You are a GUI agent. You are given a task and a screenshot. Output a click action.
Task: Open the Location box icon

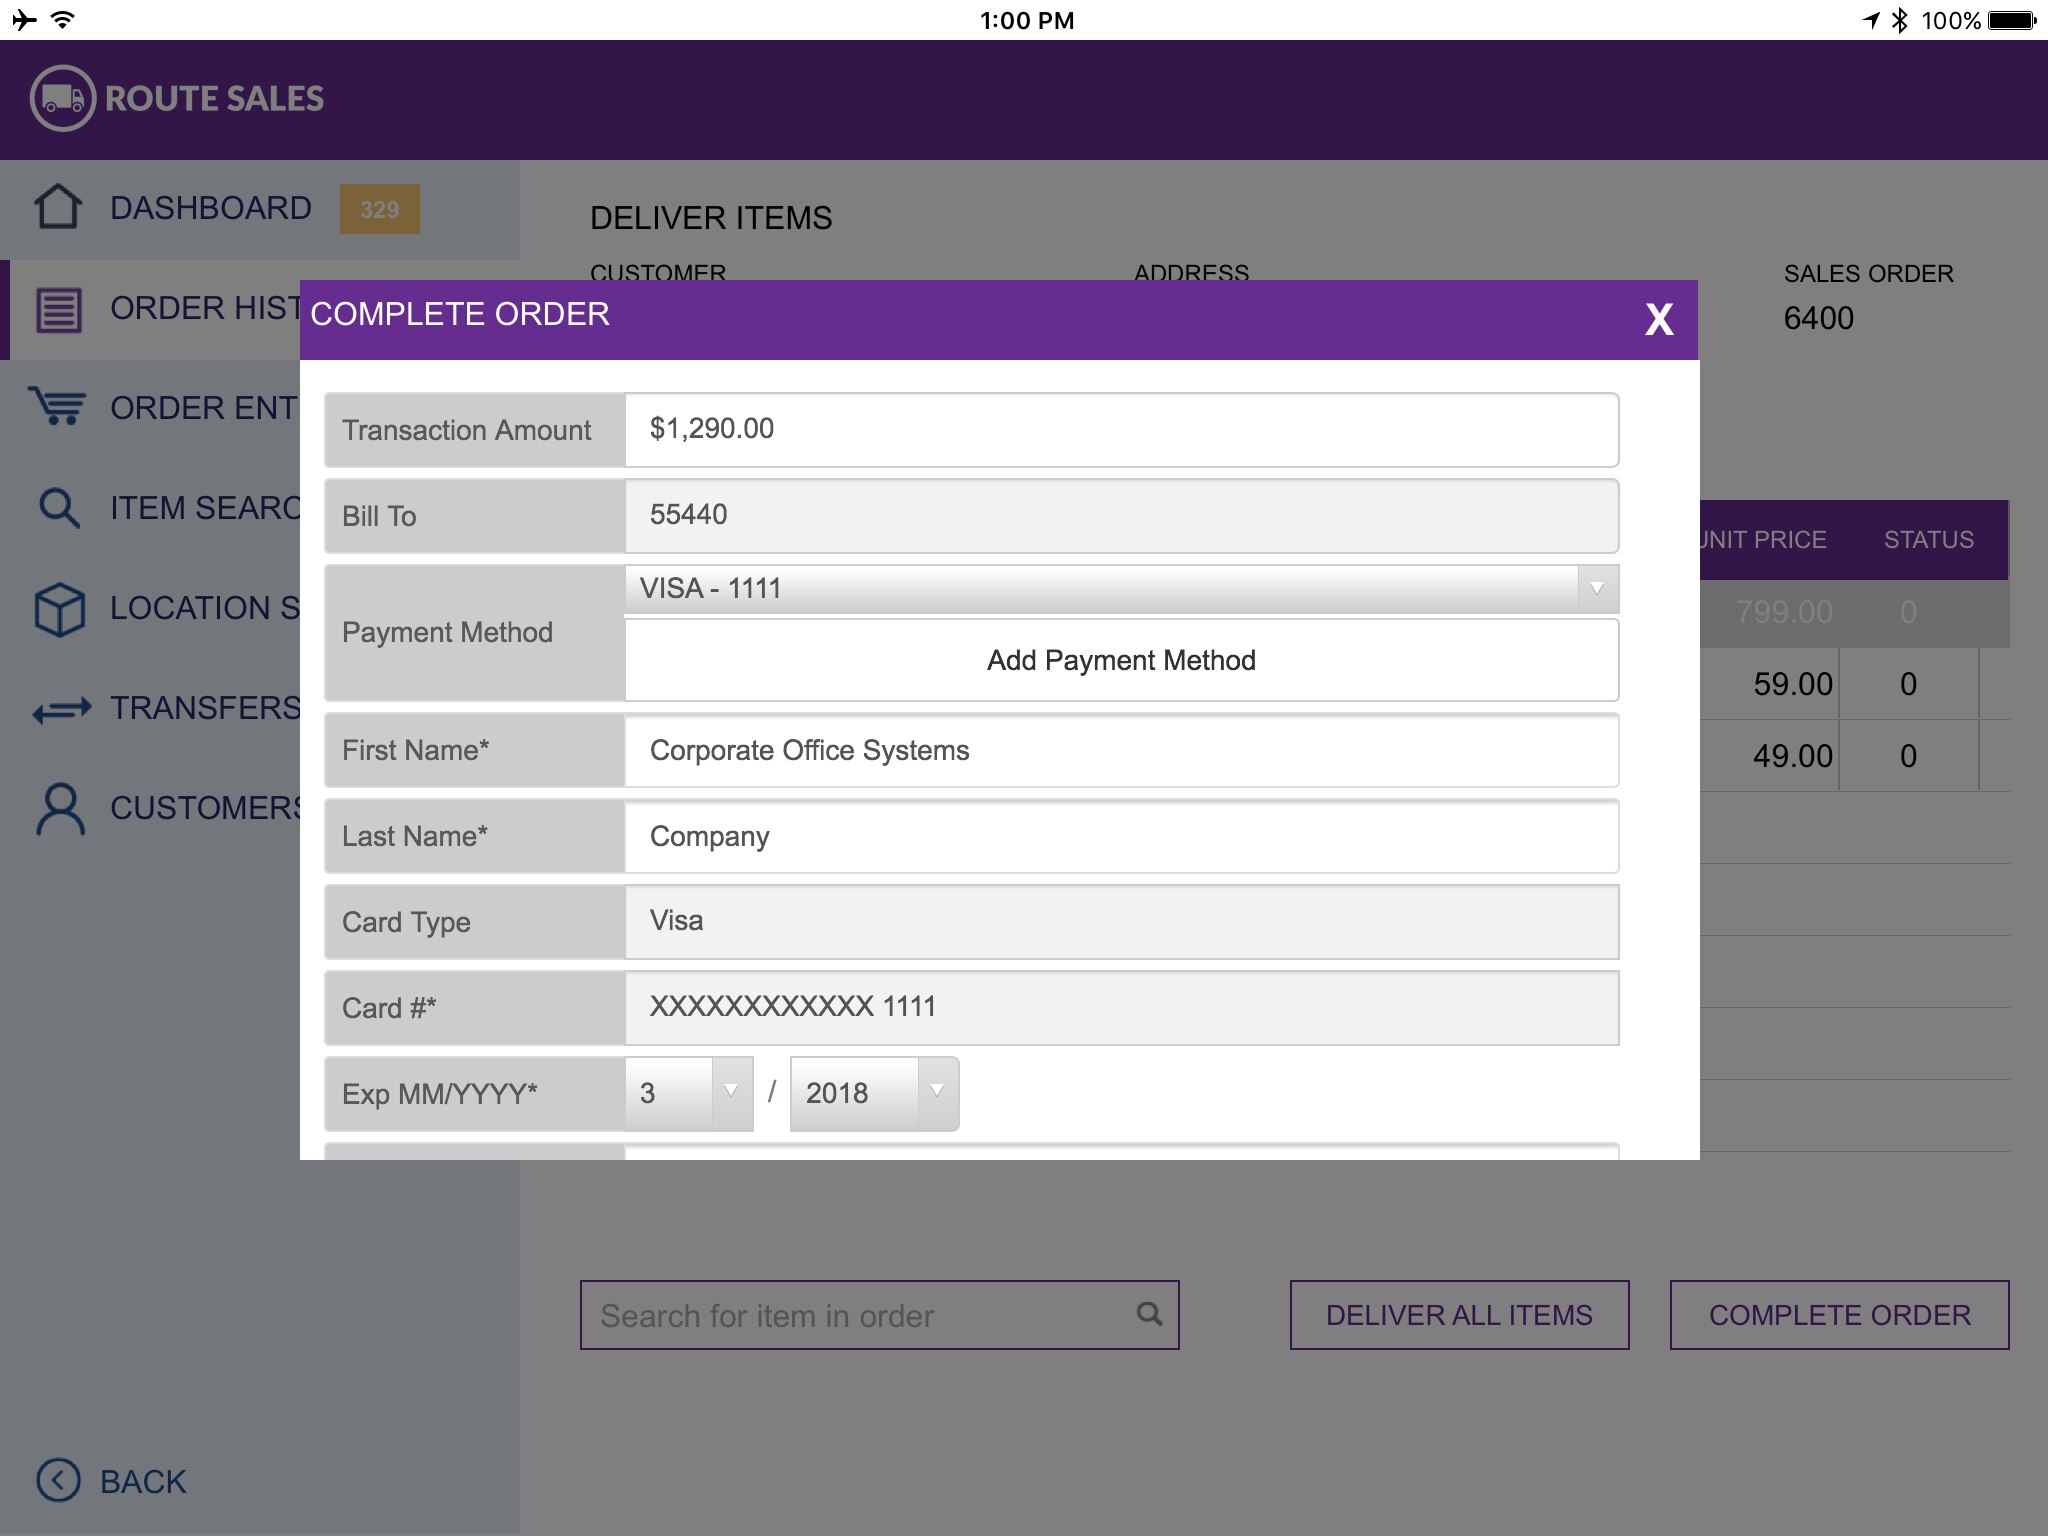(59, 609)
